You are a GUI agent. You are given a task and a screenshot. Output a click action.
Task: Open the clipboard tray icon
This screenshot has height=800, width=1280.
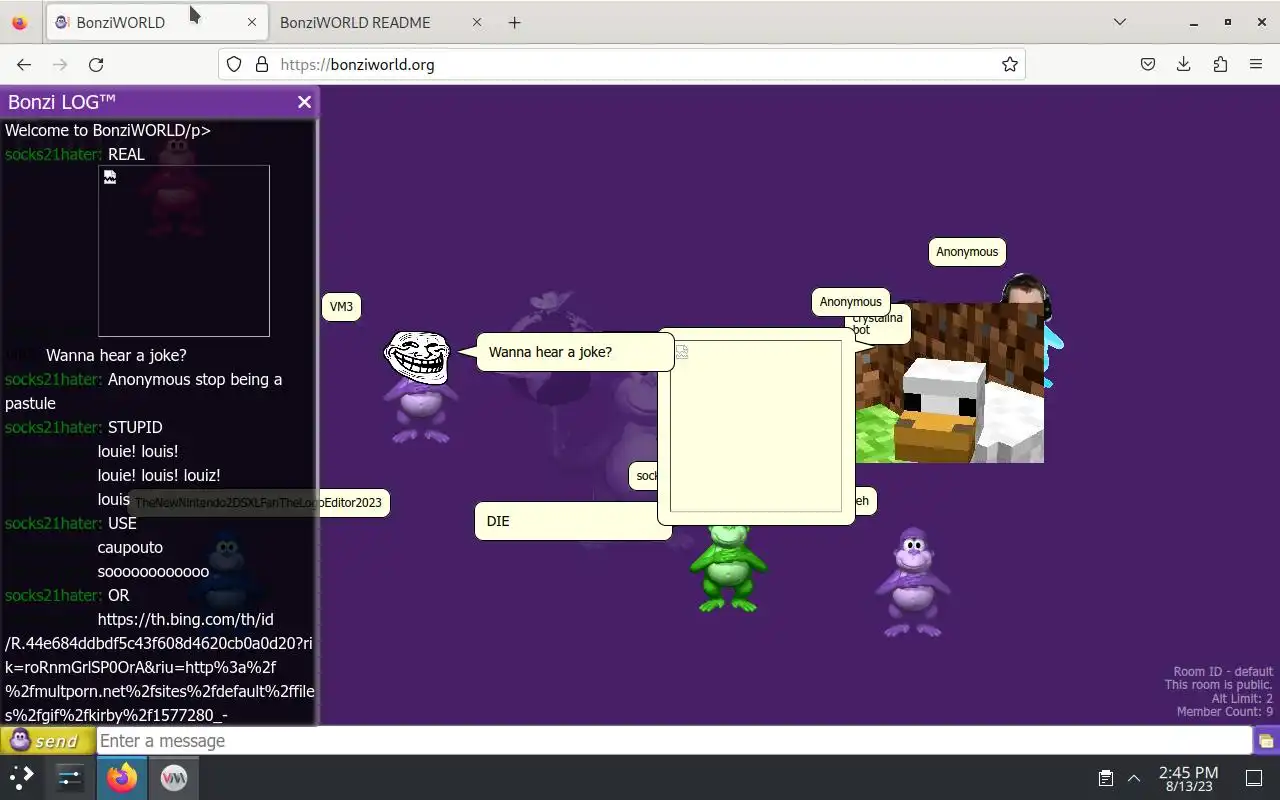point(1106,778)
